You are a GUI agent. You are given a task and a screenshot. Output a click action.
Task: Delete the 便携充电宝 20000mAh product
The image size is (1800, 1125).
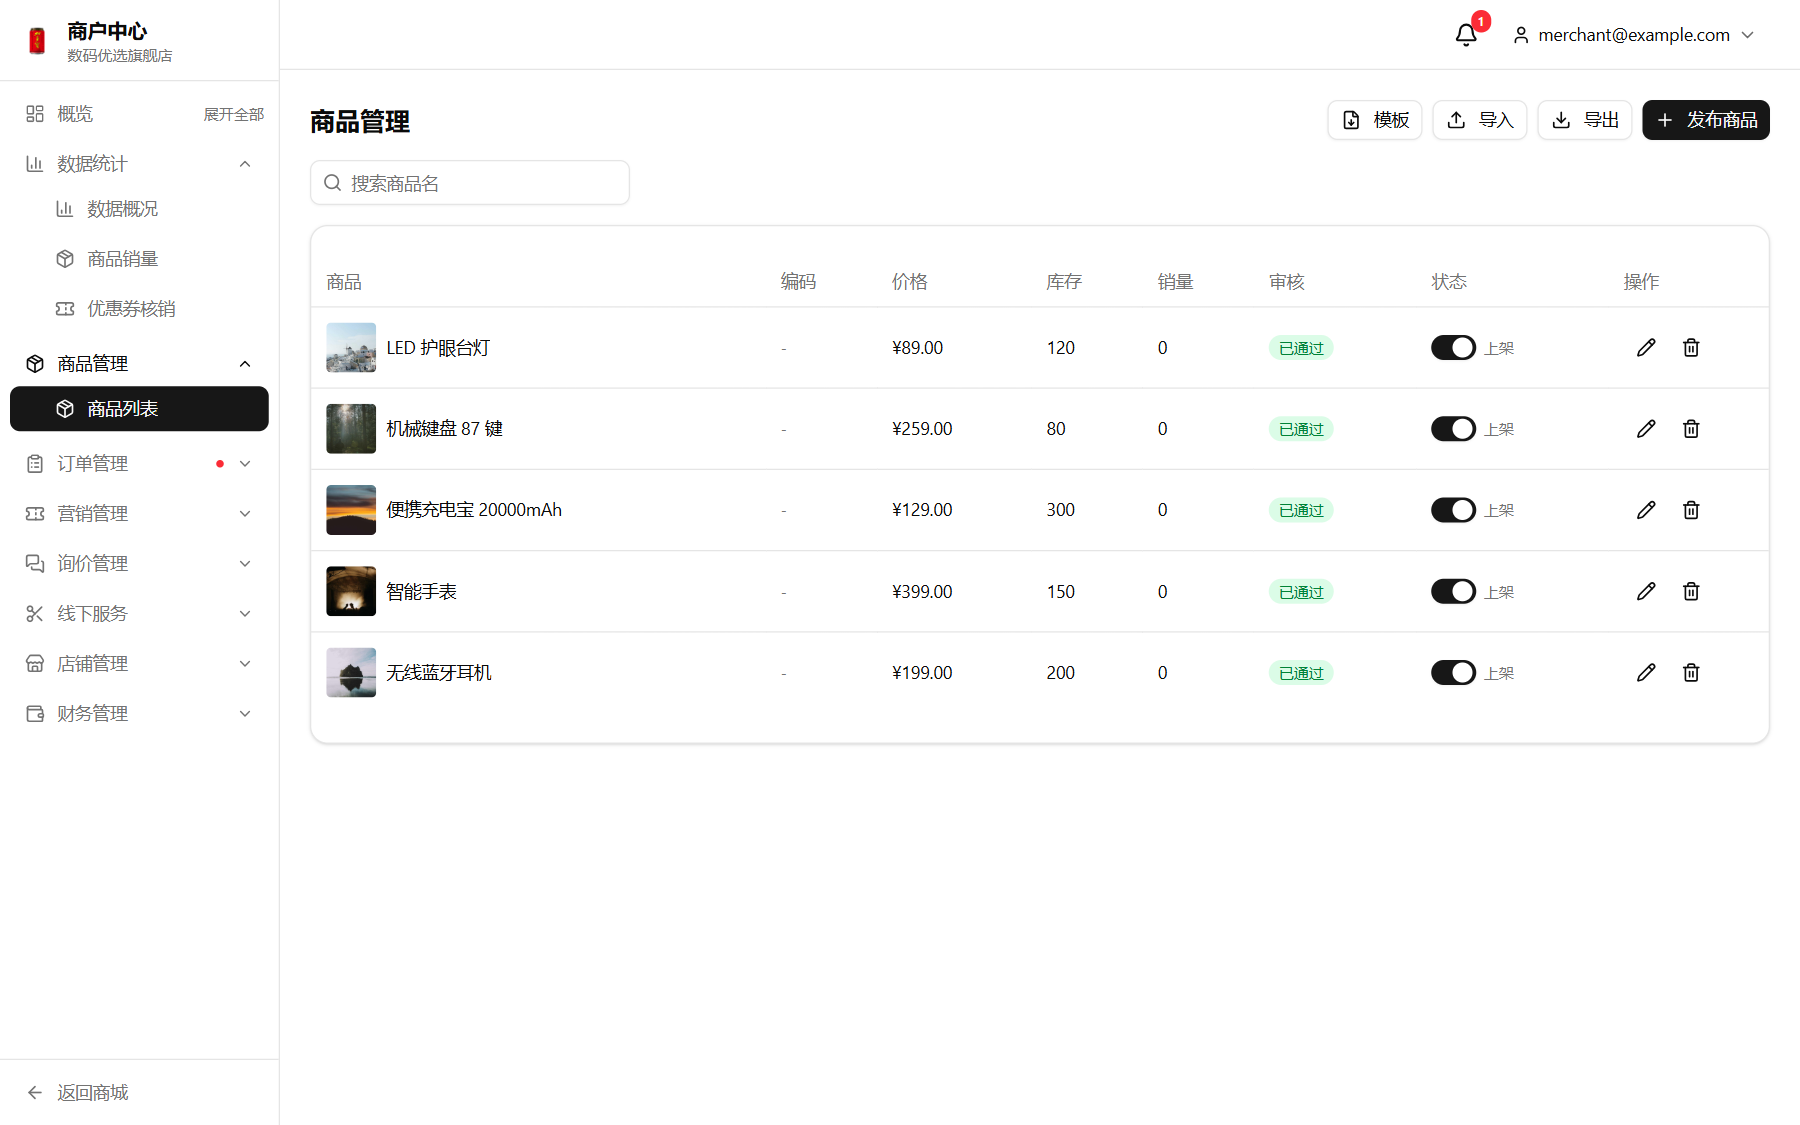click(x=1691, y=510)
